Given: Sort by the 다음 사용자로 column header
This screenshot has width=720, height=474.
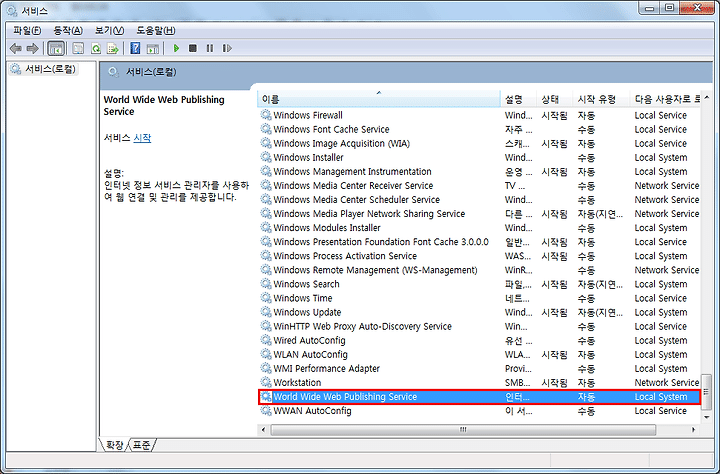Looking at the screenshot, I should [667, 99].
